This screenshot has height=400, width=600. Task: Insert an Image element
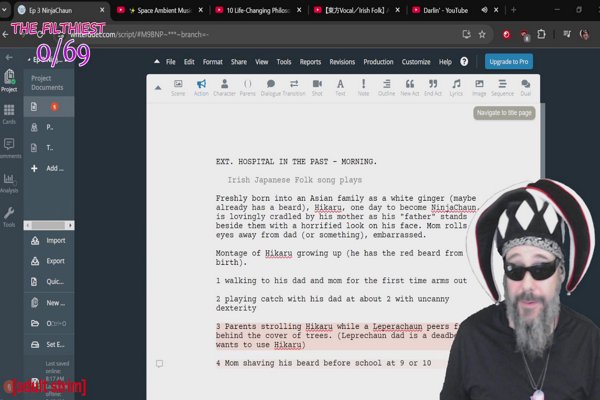[479, 88]
